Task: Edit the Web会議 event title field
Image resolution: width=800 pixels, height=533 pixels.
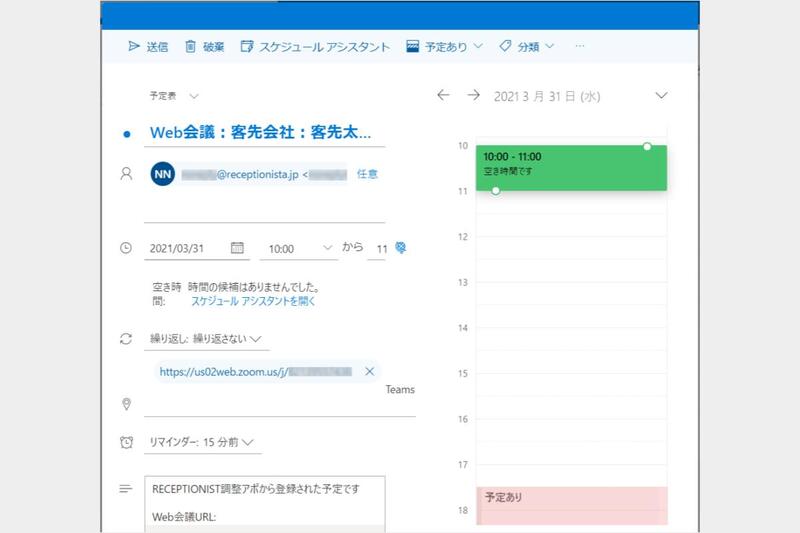Action: 264,133
